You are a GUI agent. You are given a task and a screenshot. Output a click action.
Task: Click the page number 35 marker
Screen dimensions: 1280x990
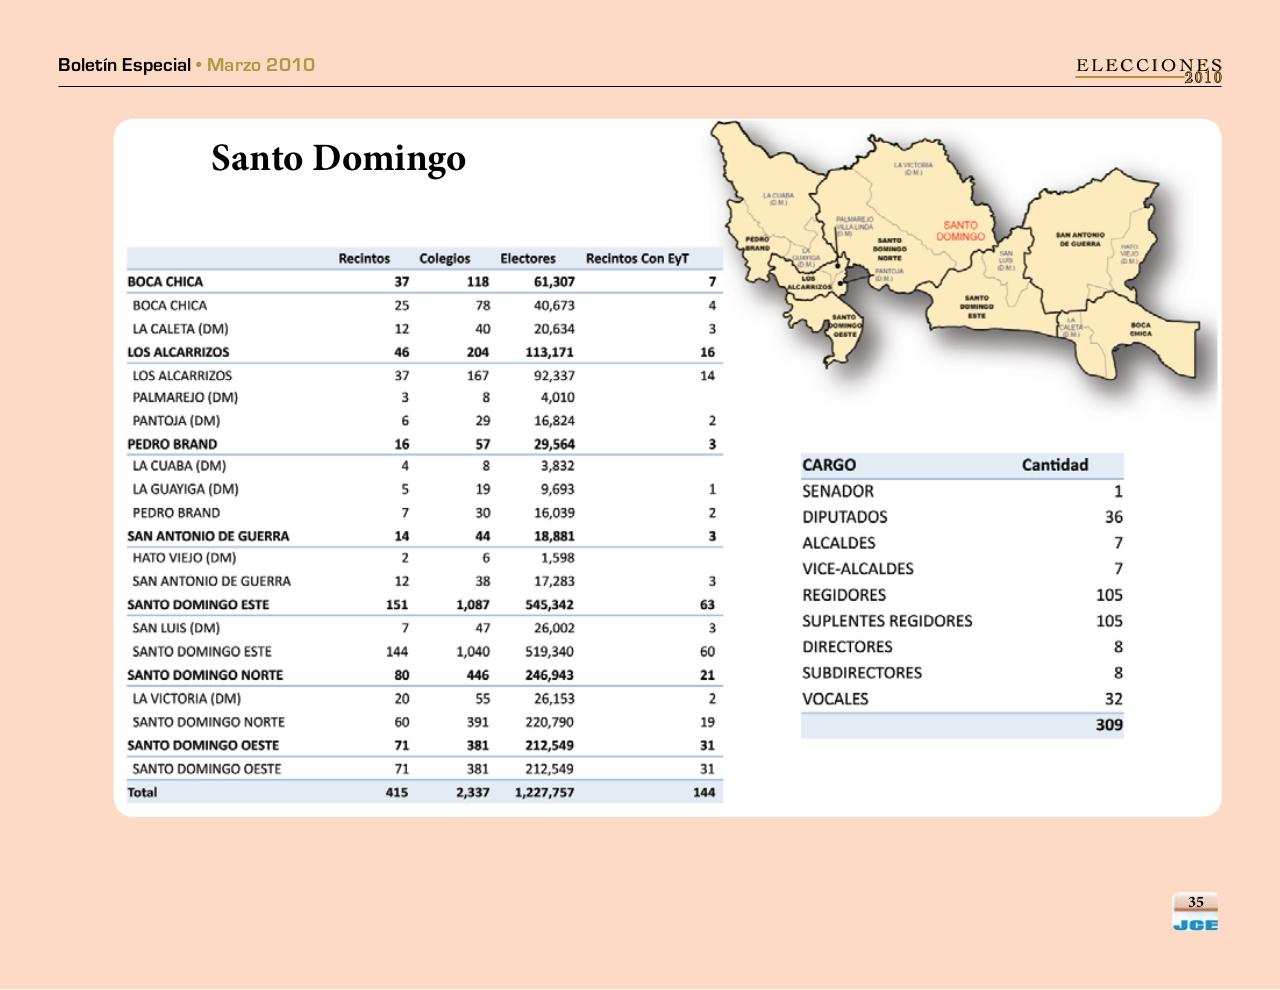pyautogui.click(x=1195, y=903)
